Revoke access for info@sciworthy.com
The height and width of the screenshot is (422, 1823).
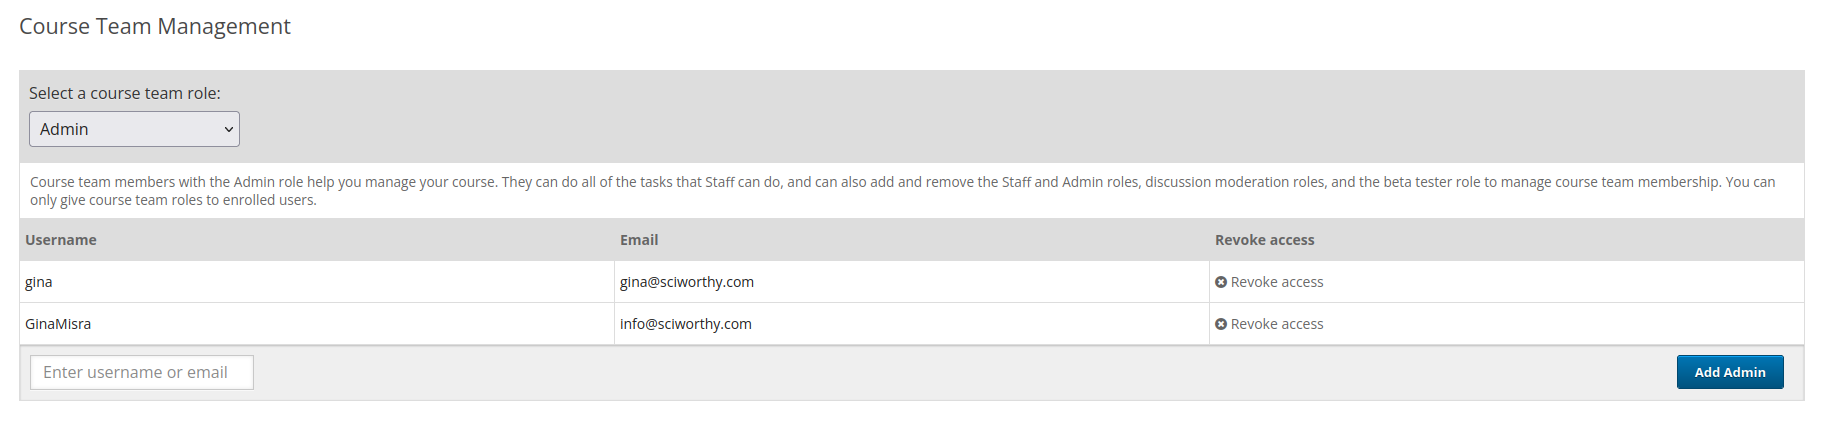click(x=1269, y=324)
